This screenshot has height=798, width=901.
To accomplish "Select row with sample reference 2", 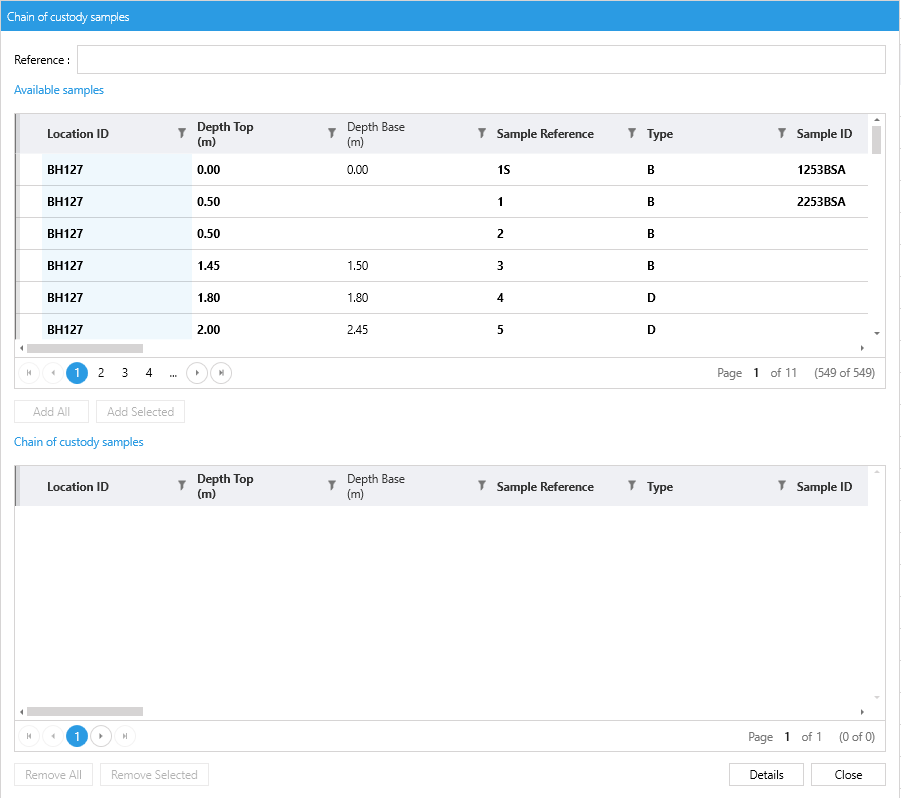I will (x=442, y=234).
